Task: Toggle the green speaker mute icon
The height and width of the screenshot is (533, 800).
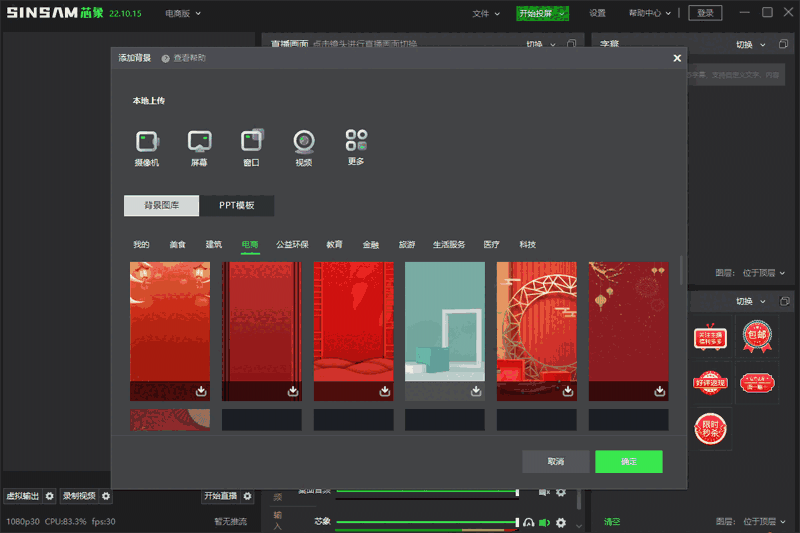Action: [x=545, y=522]
